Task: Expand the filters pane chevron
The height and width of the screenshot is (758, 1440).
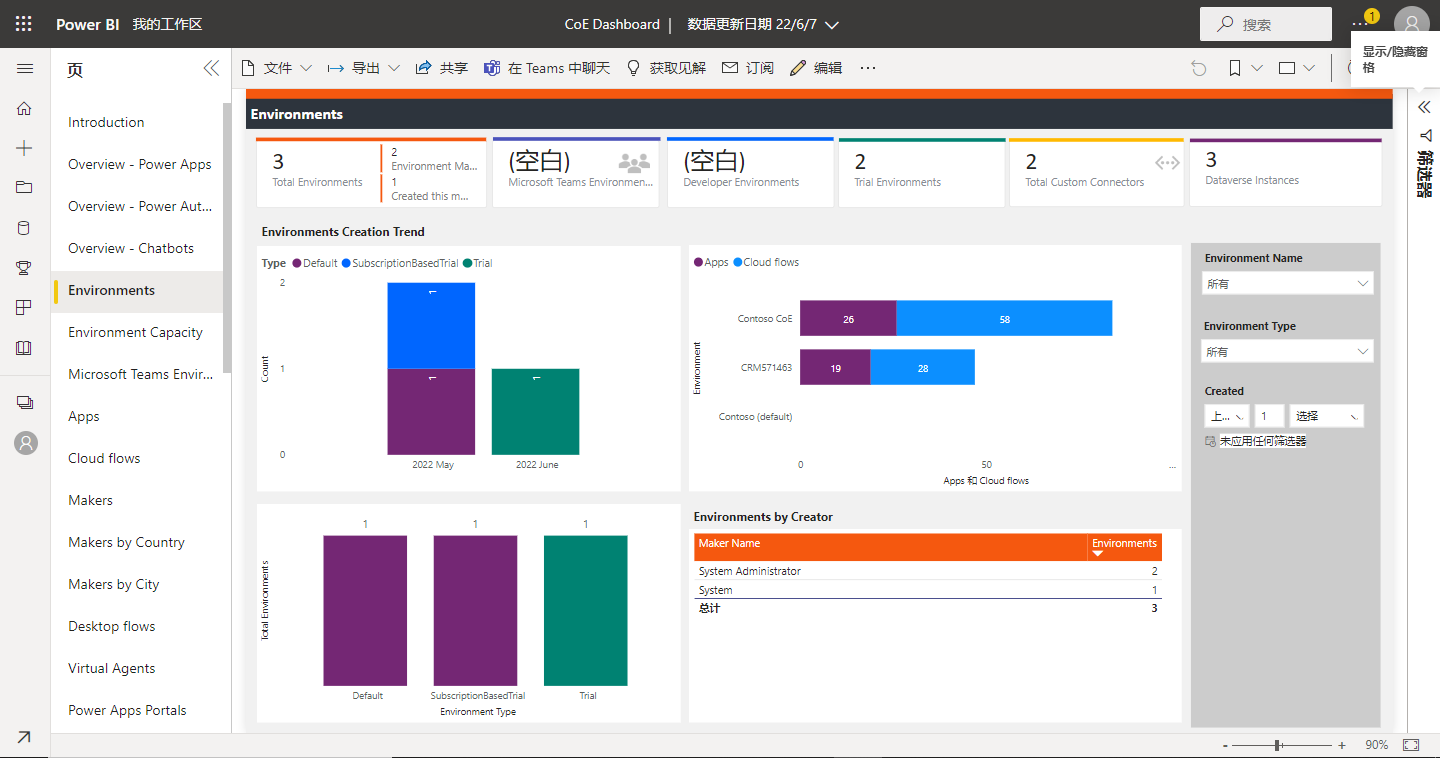Action: pos(1425,107)
